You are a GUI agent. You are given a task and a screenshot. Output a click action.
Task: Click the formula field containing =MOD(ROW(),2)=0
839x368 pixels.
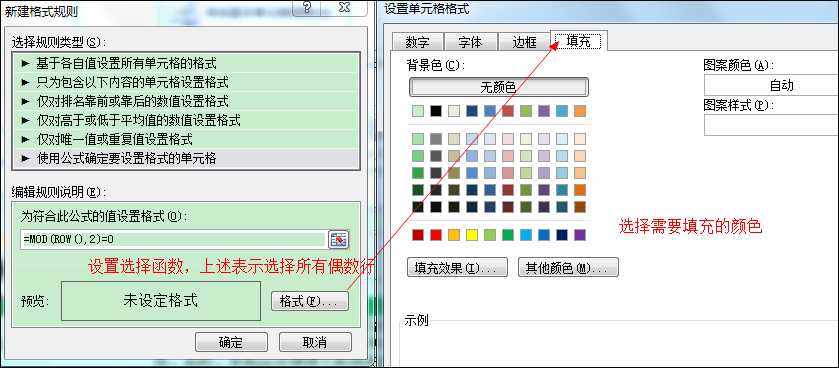[x=173, y=239]
